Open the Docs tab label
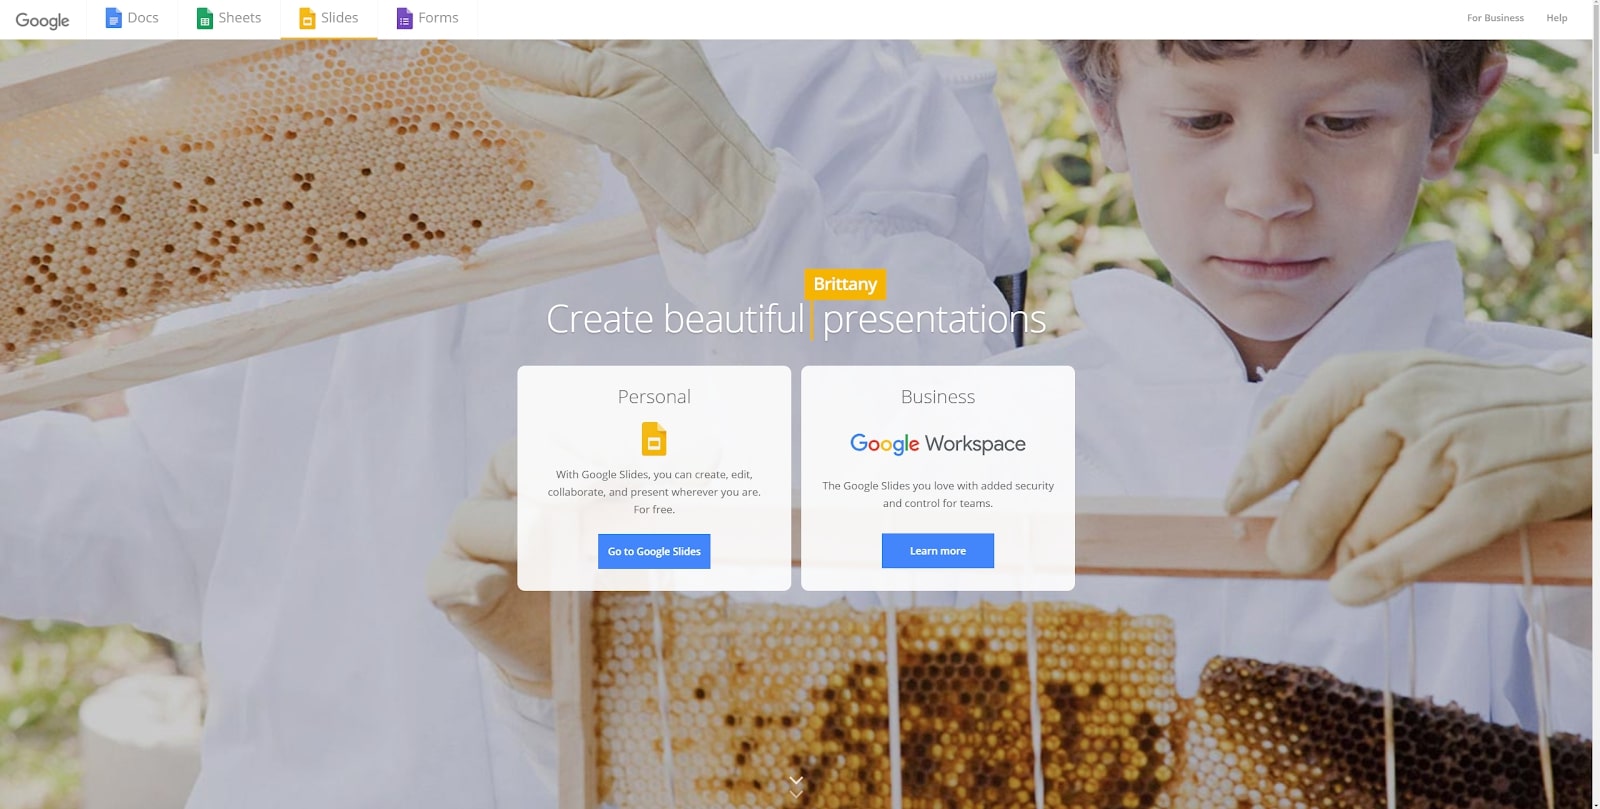The height and width of the screenshot is (809, 1600). click(143, 18)
